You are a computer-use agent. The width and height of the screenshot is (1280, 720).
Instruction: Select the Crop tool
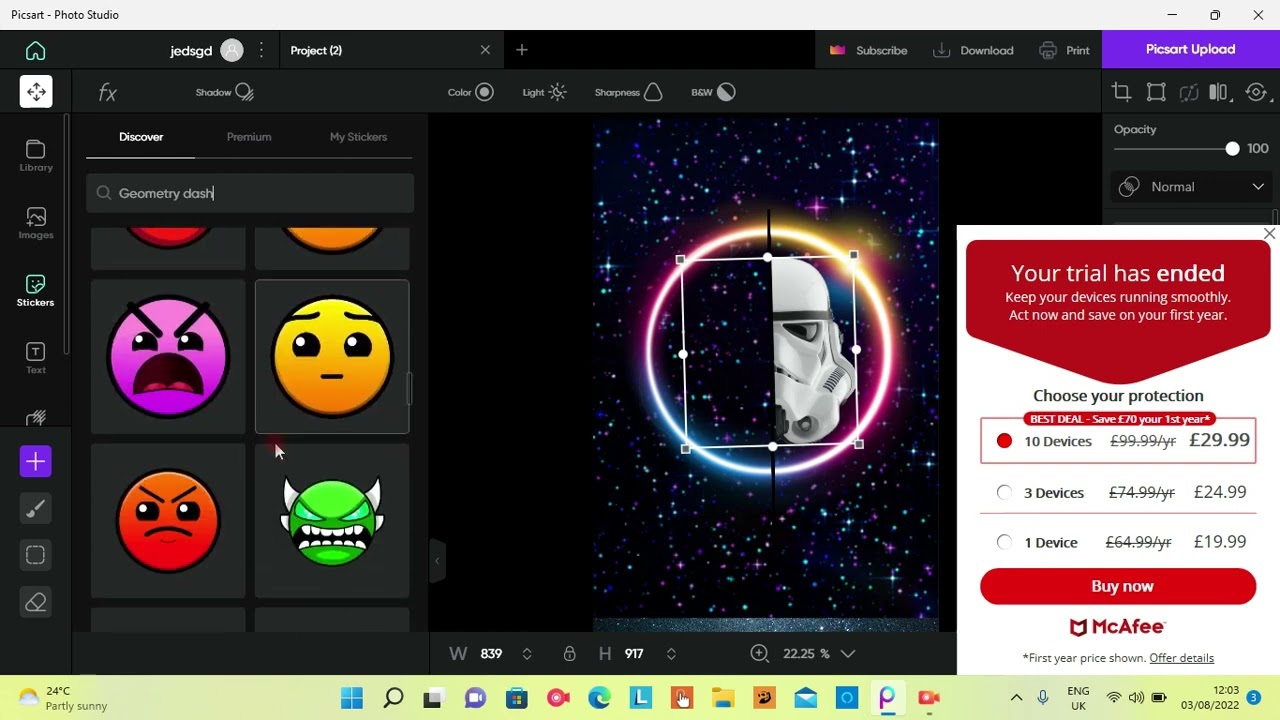pos(1121,92)
